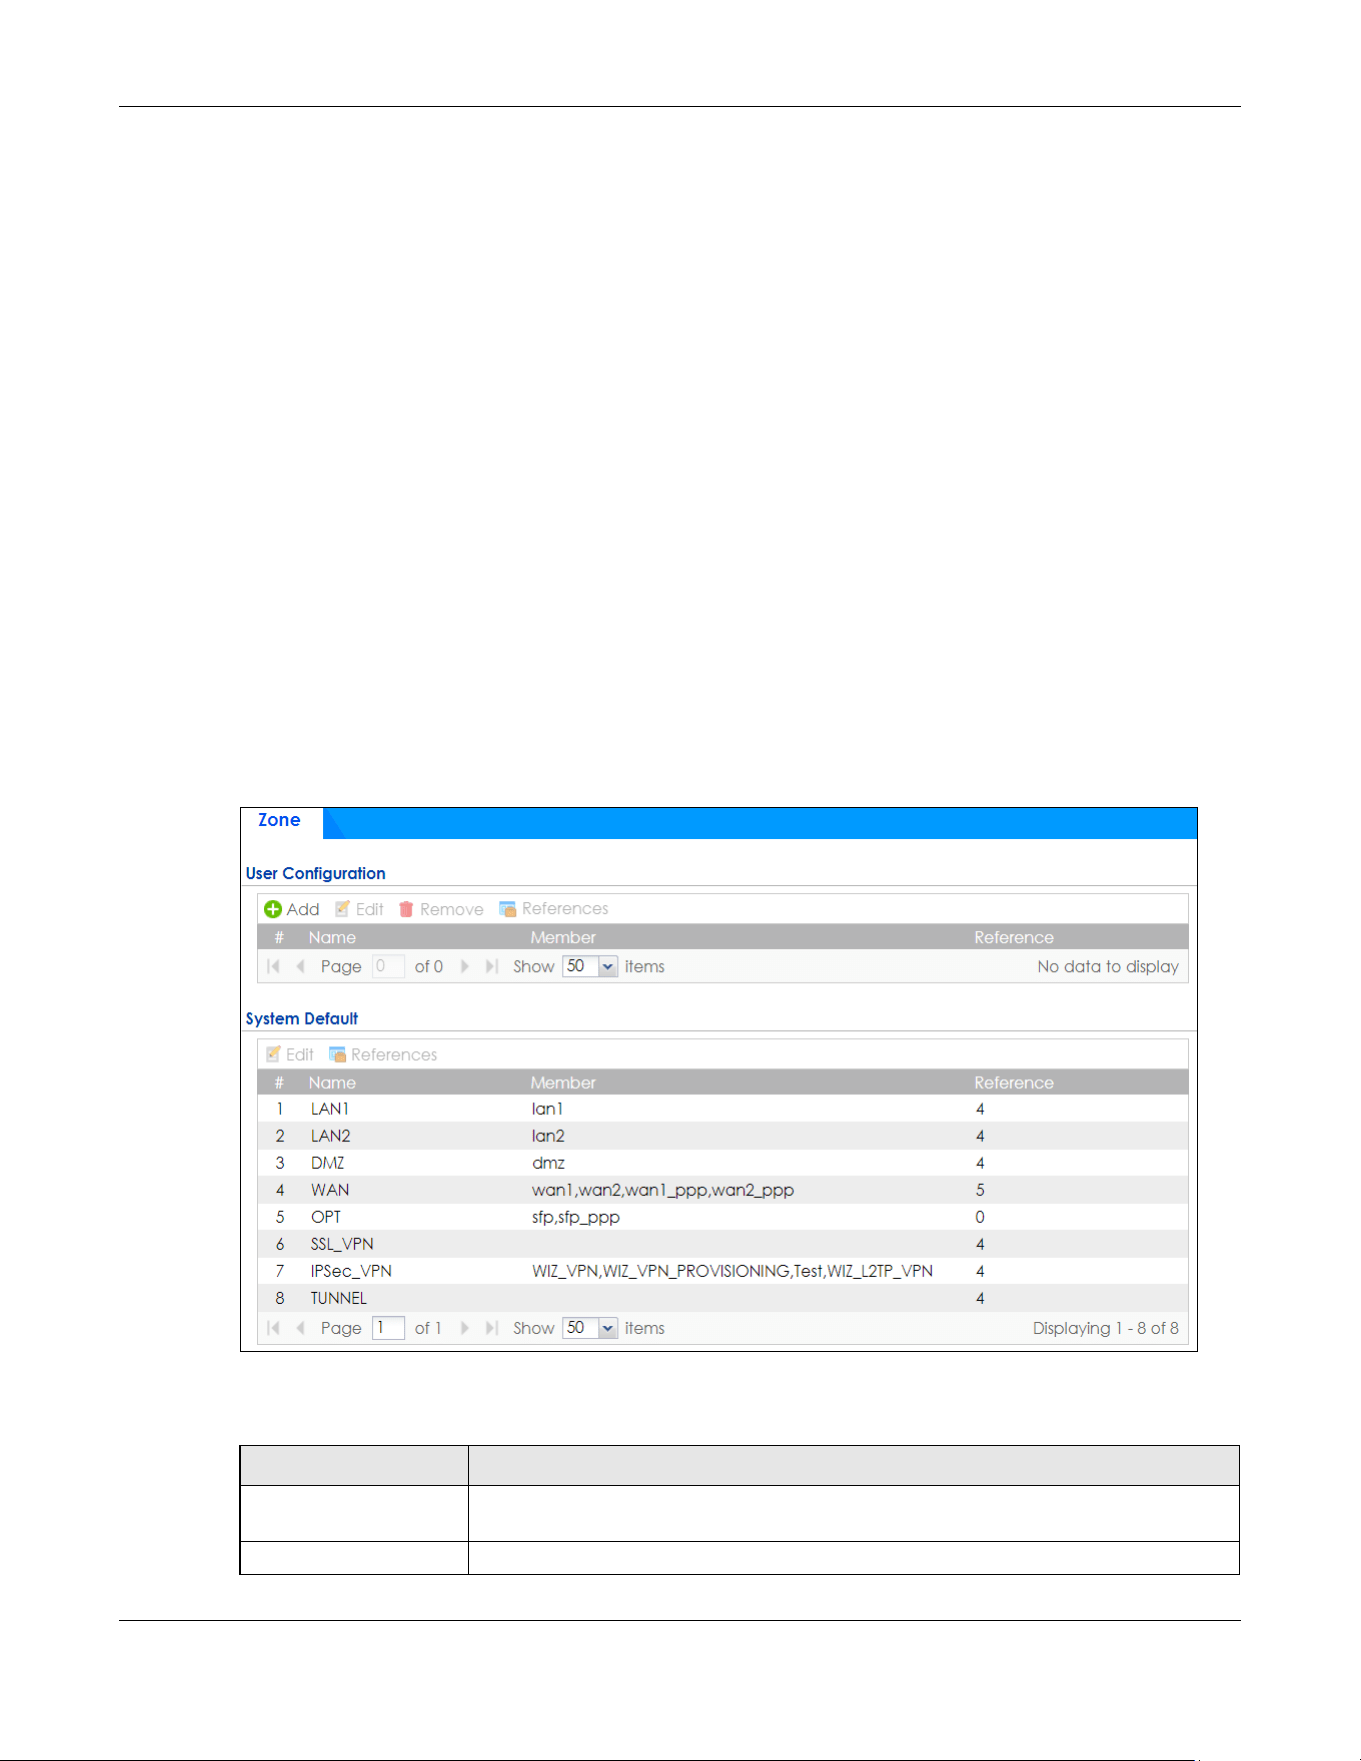Open References in System Default toolbar
Image resolution: width=1361 pixels, height=1761 pixels.
[383, 1054]
